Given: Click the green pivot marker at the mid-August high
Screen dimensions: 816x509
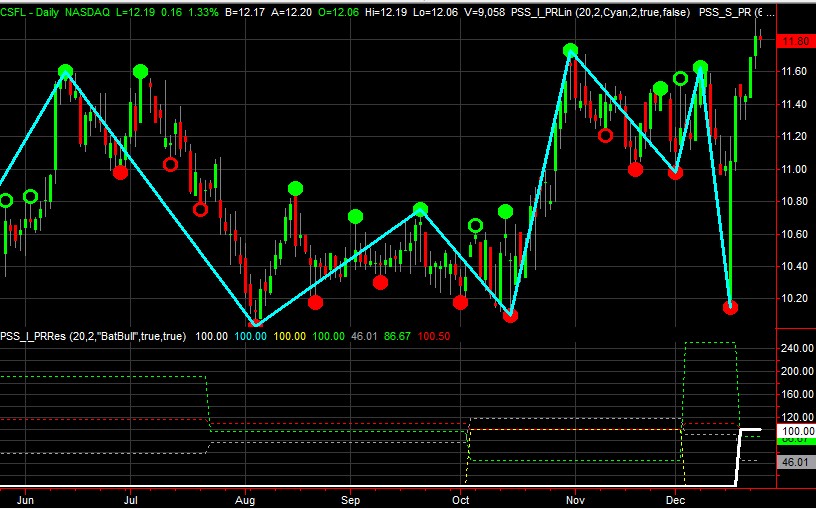Looking at the screenshot, I should [295, 188].
